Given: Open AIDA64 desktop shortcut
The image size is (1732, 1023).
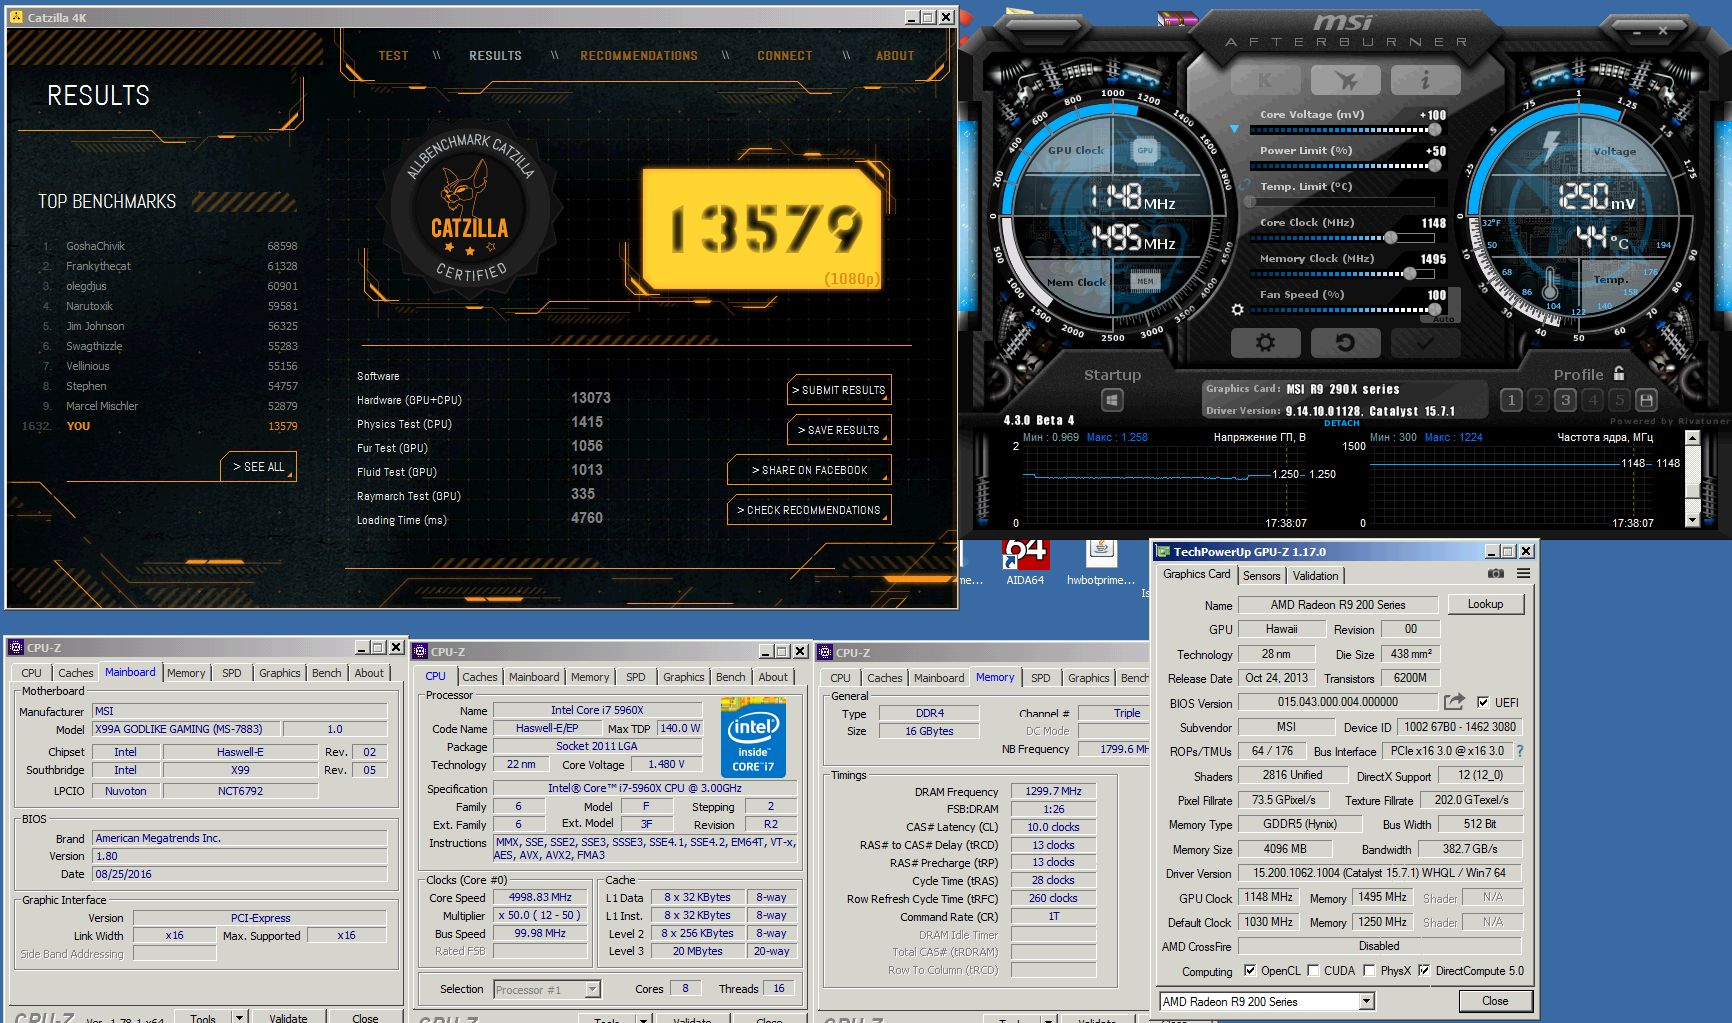Looking at the screenshot, I should click(1025, 562).
